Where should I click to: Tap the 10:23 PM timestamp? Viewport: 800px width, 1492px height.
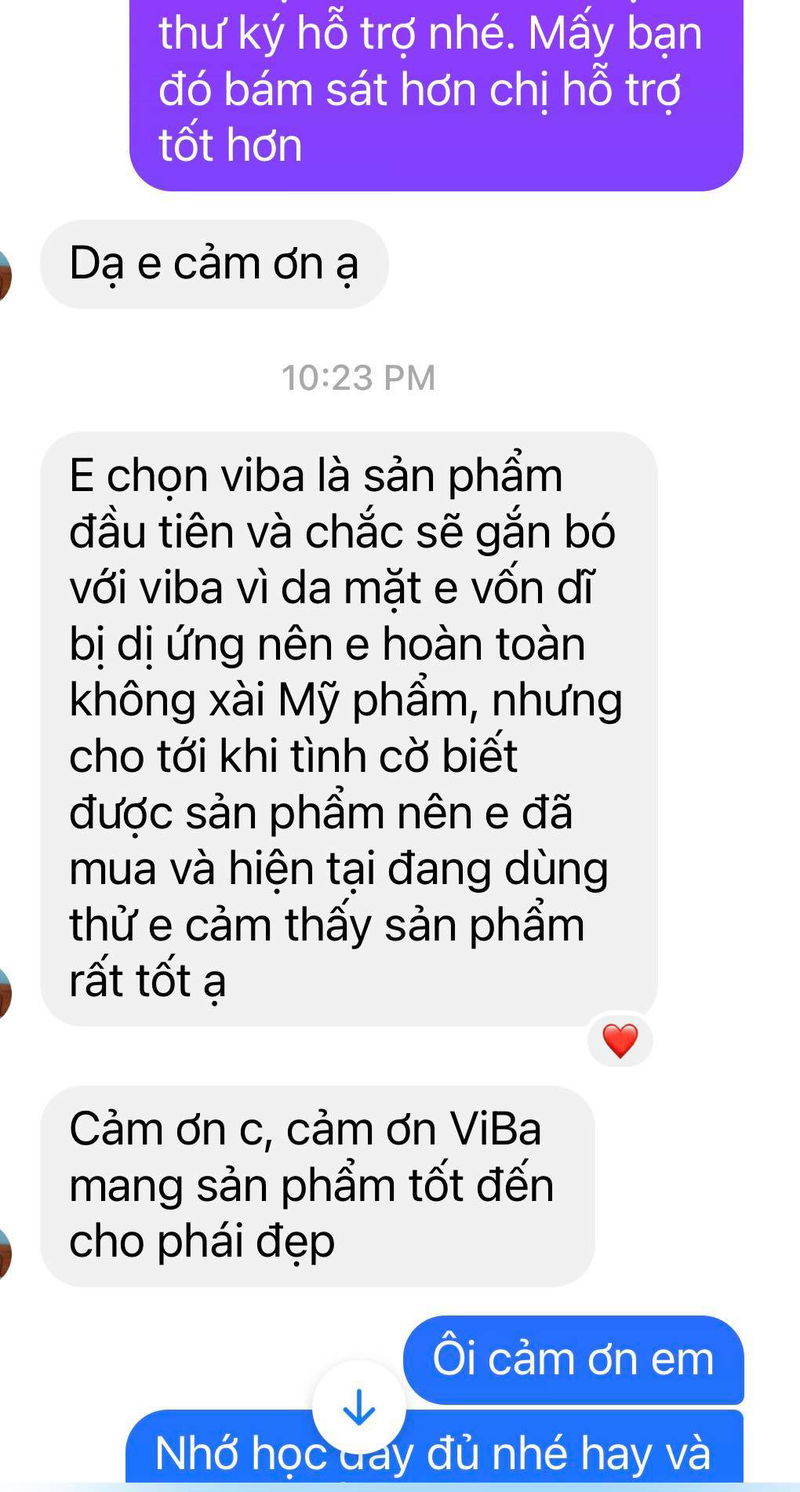click(x=359, y=378)
